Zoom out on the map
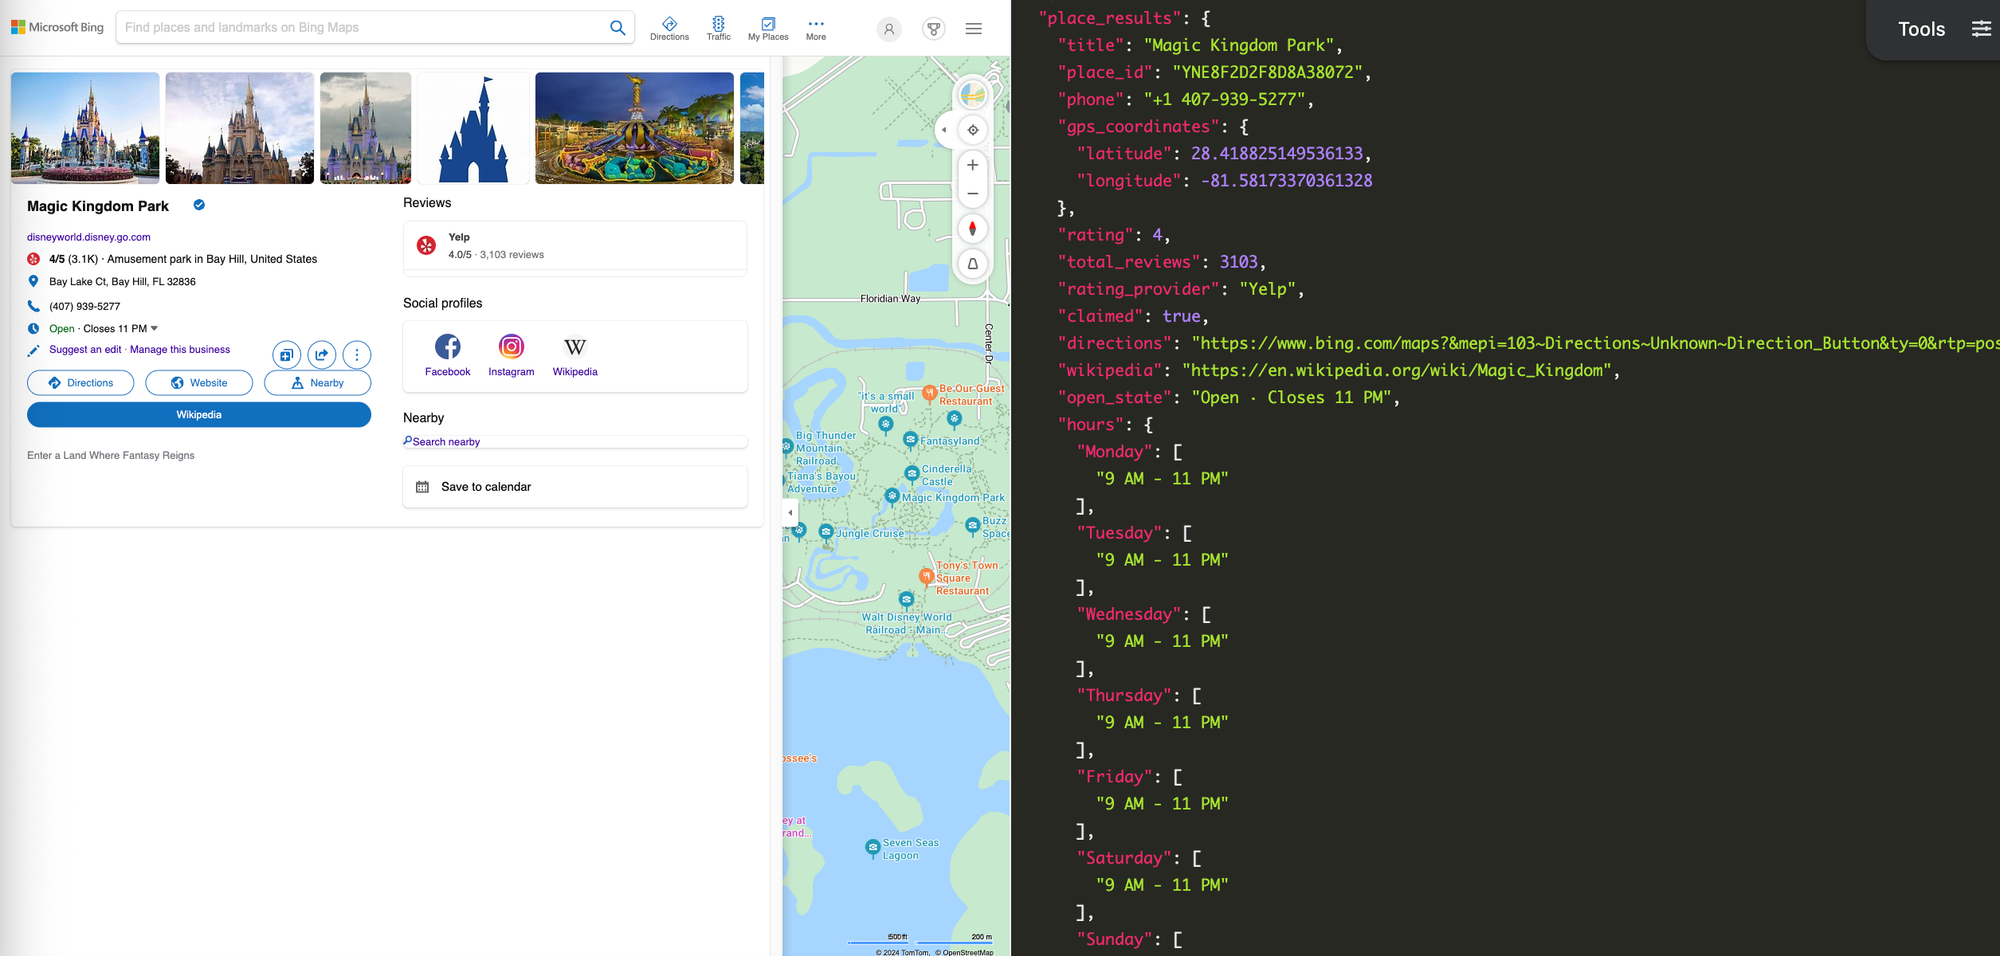Screen dimensions: 2000x956 coord(973,193)
